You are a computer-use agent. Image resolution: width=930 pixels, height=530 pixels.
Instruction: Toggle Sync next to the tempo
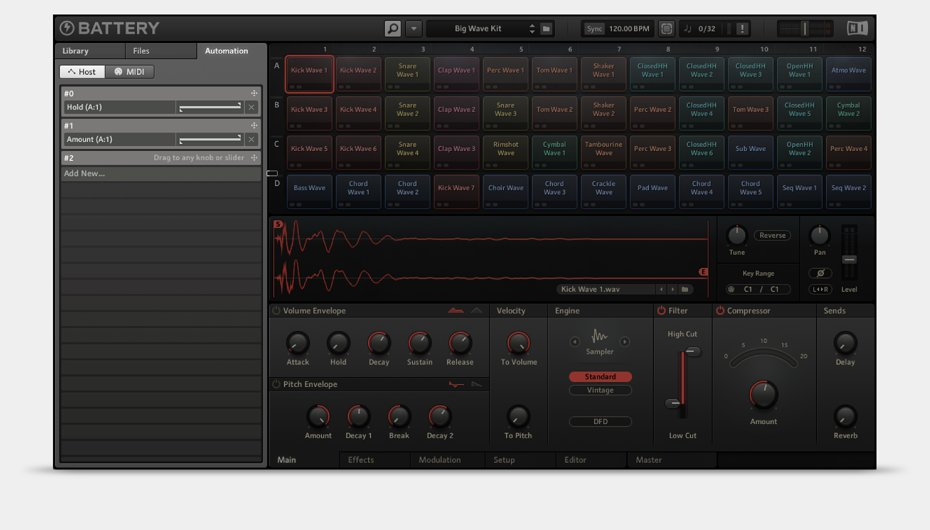coord(594,29)
